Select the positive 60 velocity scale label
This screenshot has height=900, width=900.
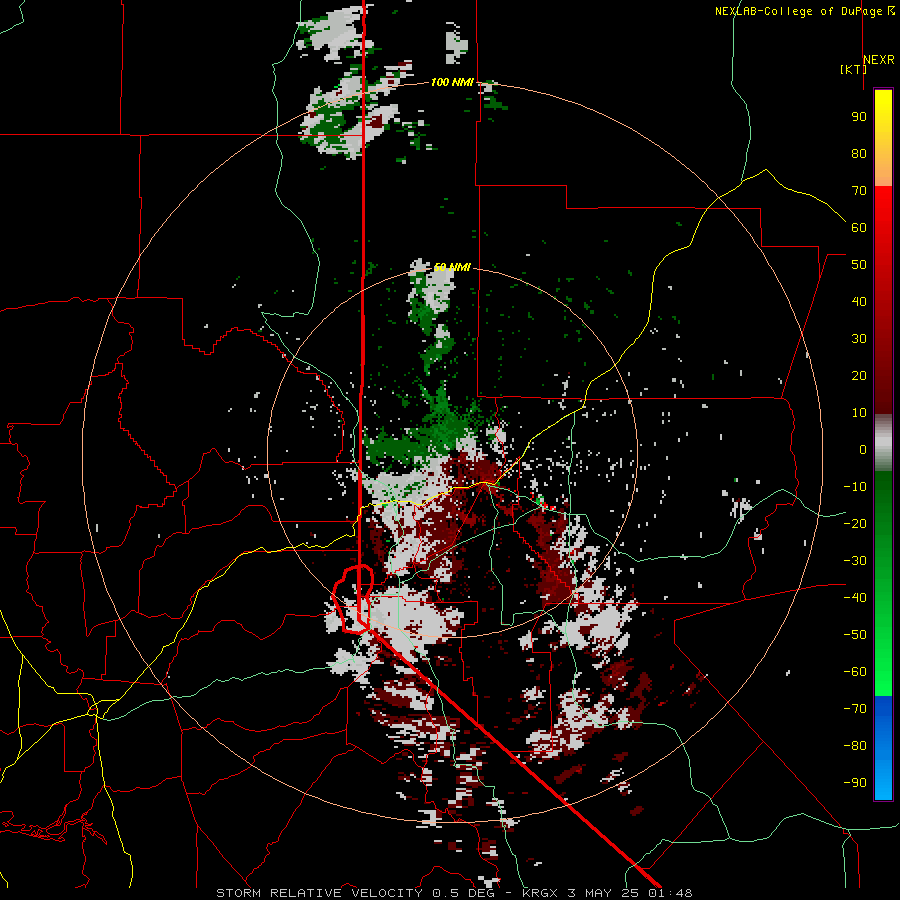[859, 227]
